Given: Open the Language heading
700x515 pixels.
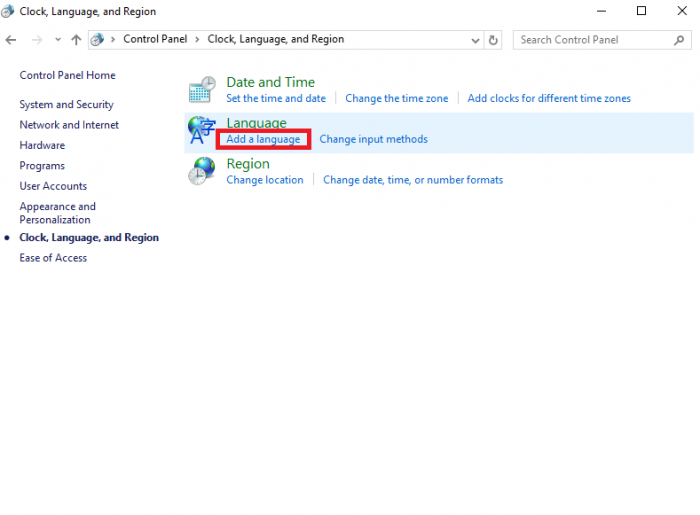Looking at the screenshot, I should tap(256, 123).
